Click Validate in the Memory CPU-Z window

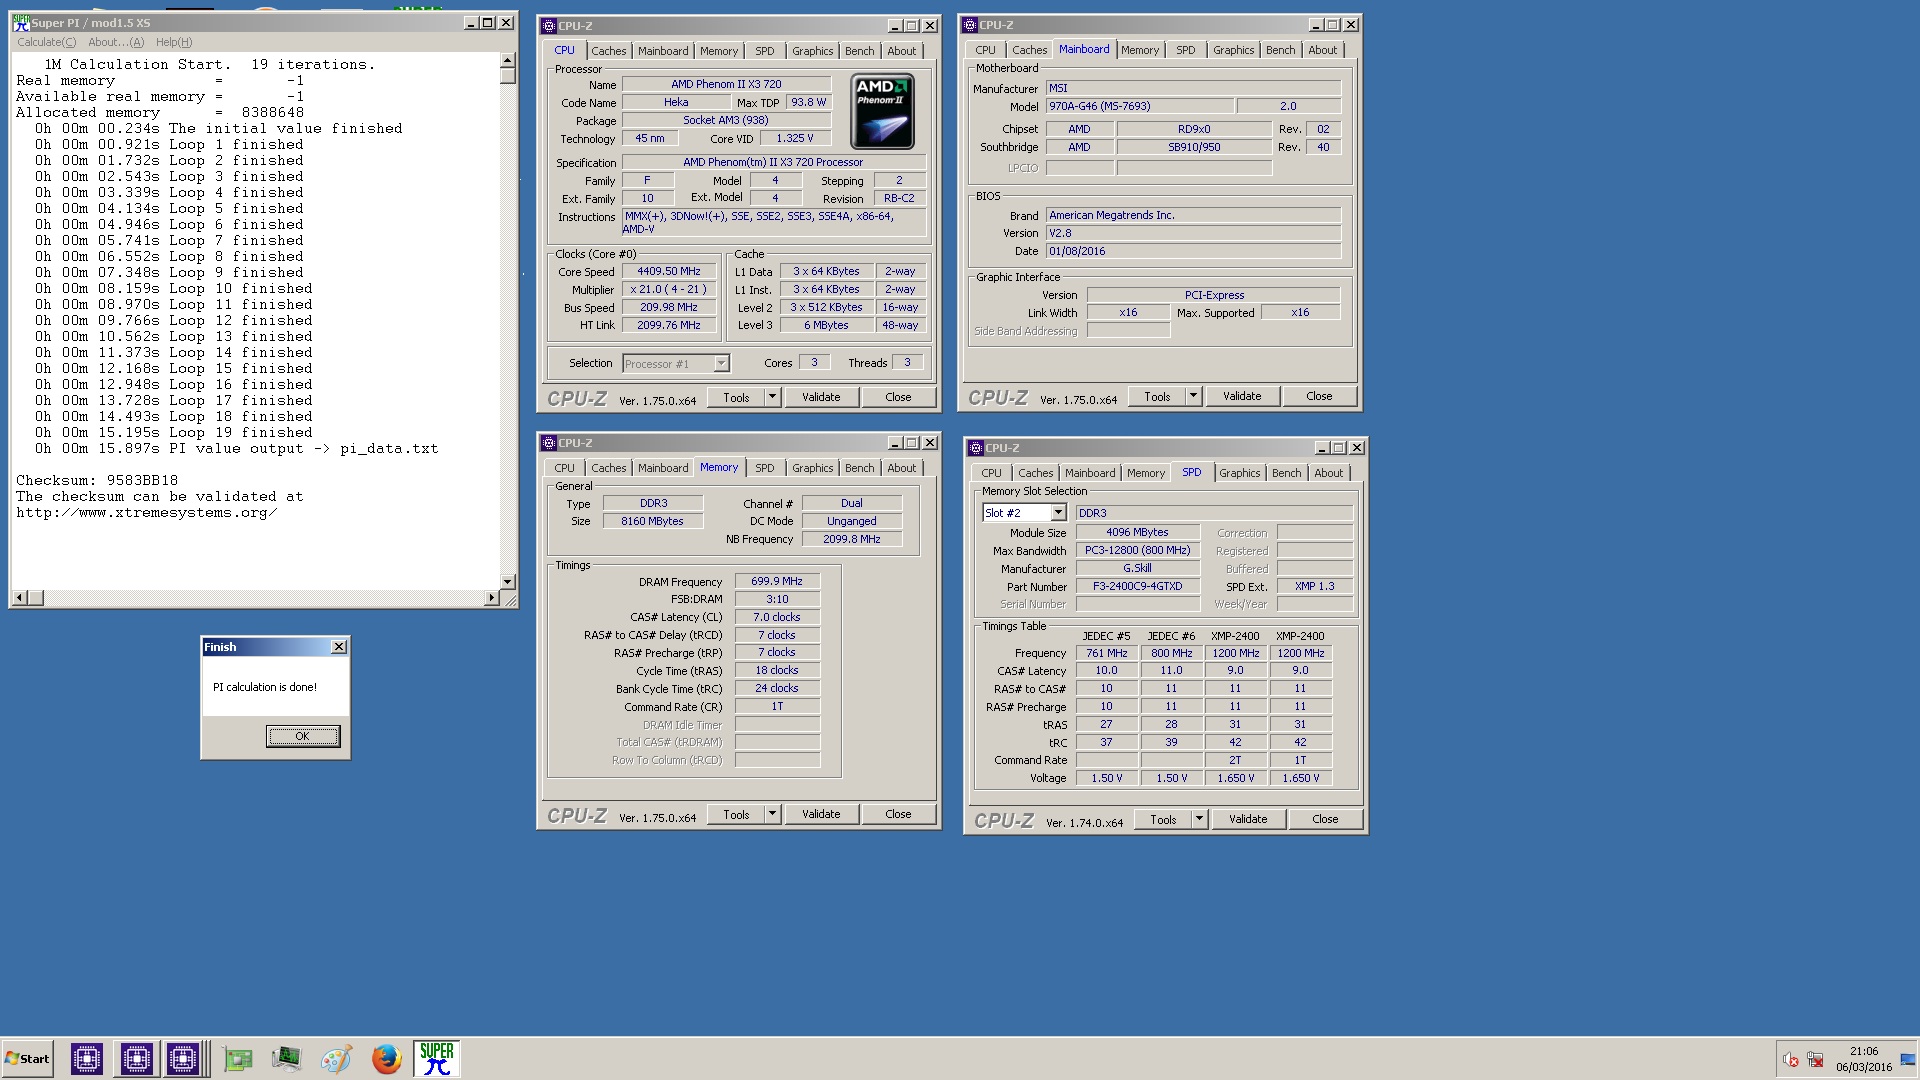click(821, 815)
